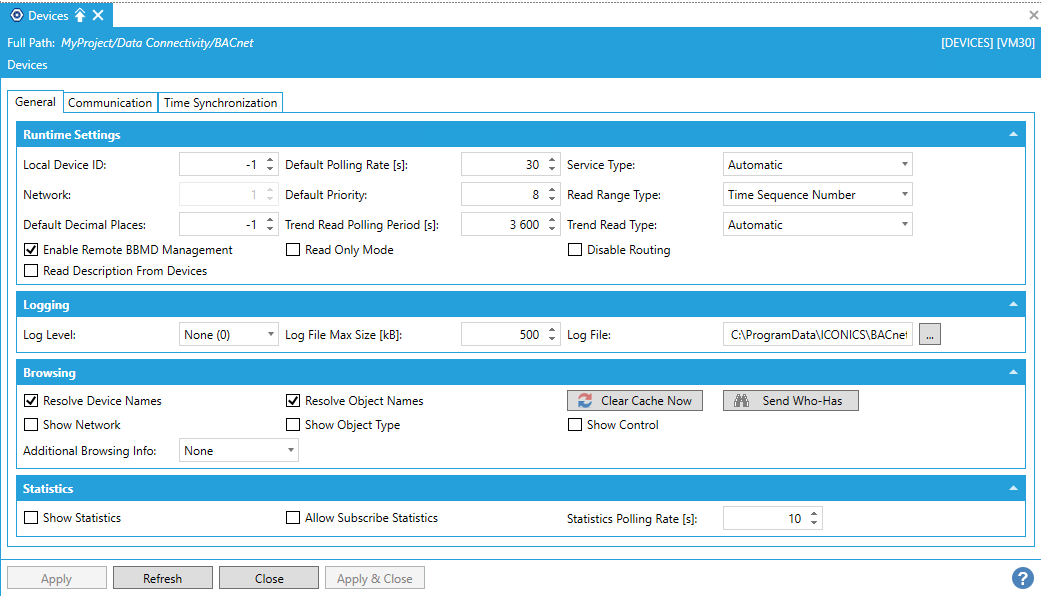Click the blue help question mark icon

(x=1022, y=578)
